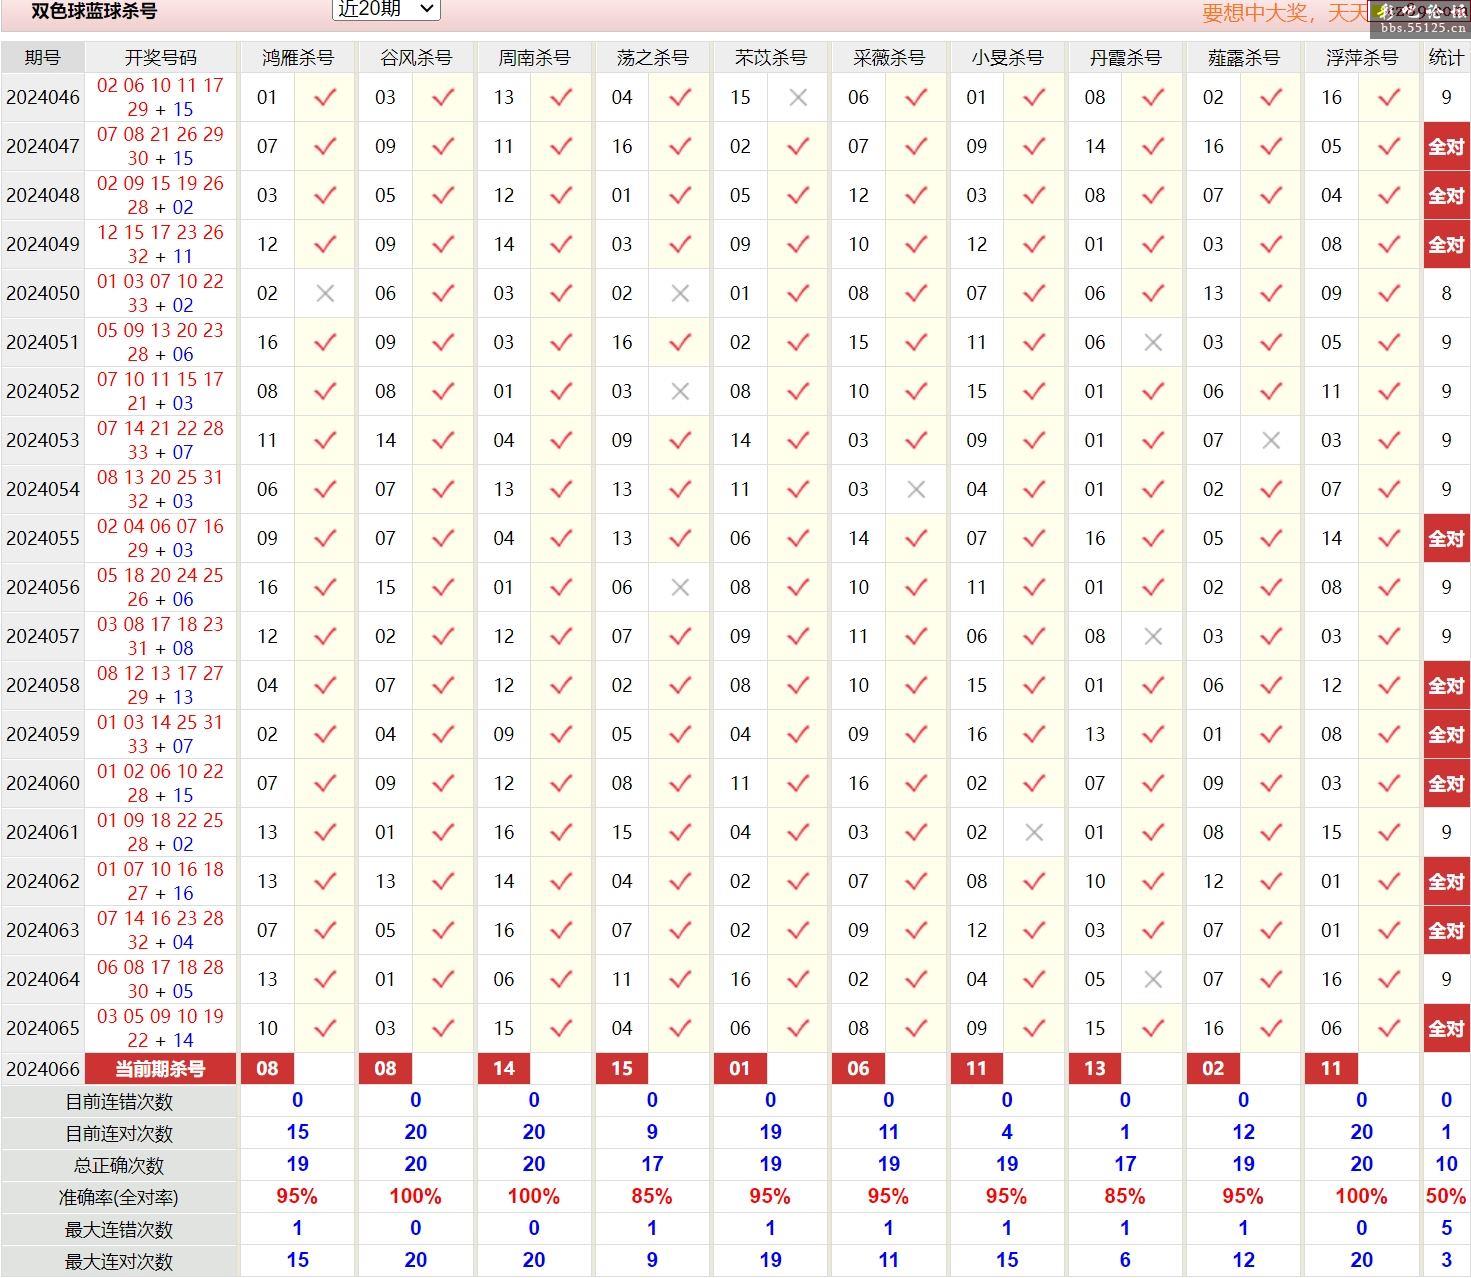Image resolution: width=1471 pixels, height=1278 pixels.
Task: Click the 最大连对次数 row label
Action: 119,1262
